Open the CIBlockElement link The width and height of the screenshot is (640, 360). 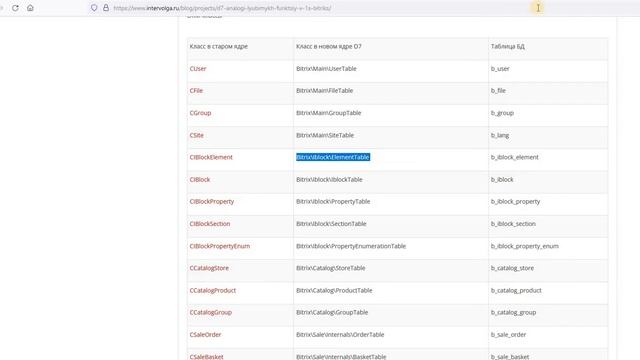(211, 157)
